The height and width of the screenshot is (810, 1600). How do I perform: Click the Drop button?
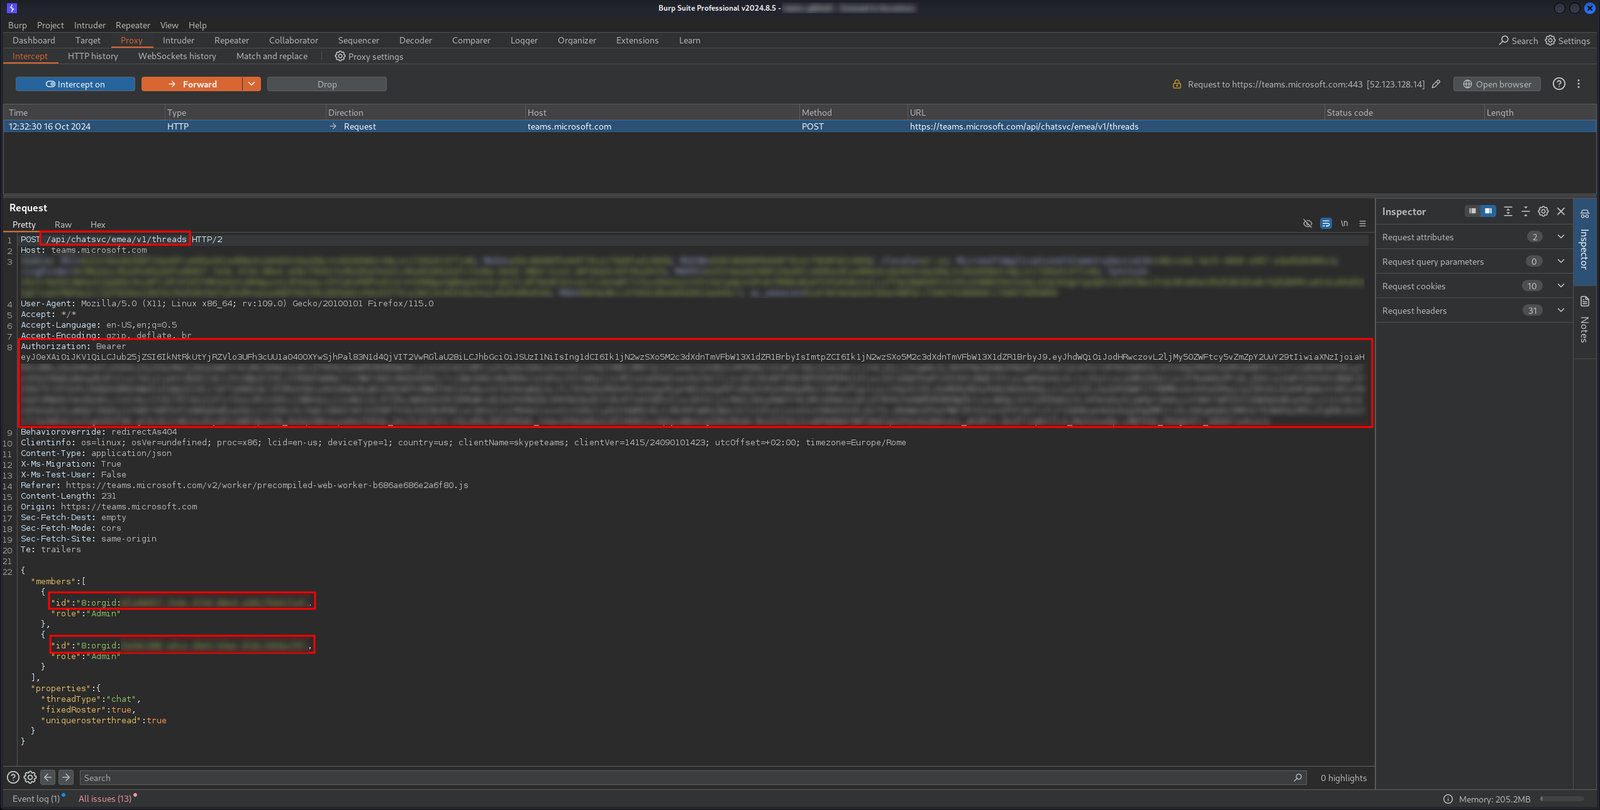(327, 84)
